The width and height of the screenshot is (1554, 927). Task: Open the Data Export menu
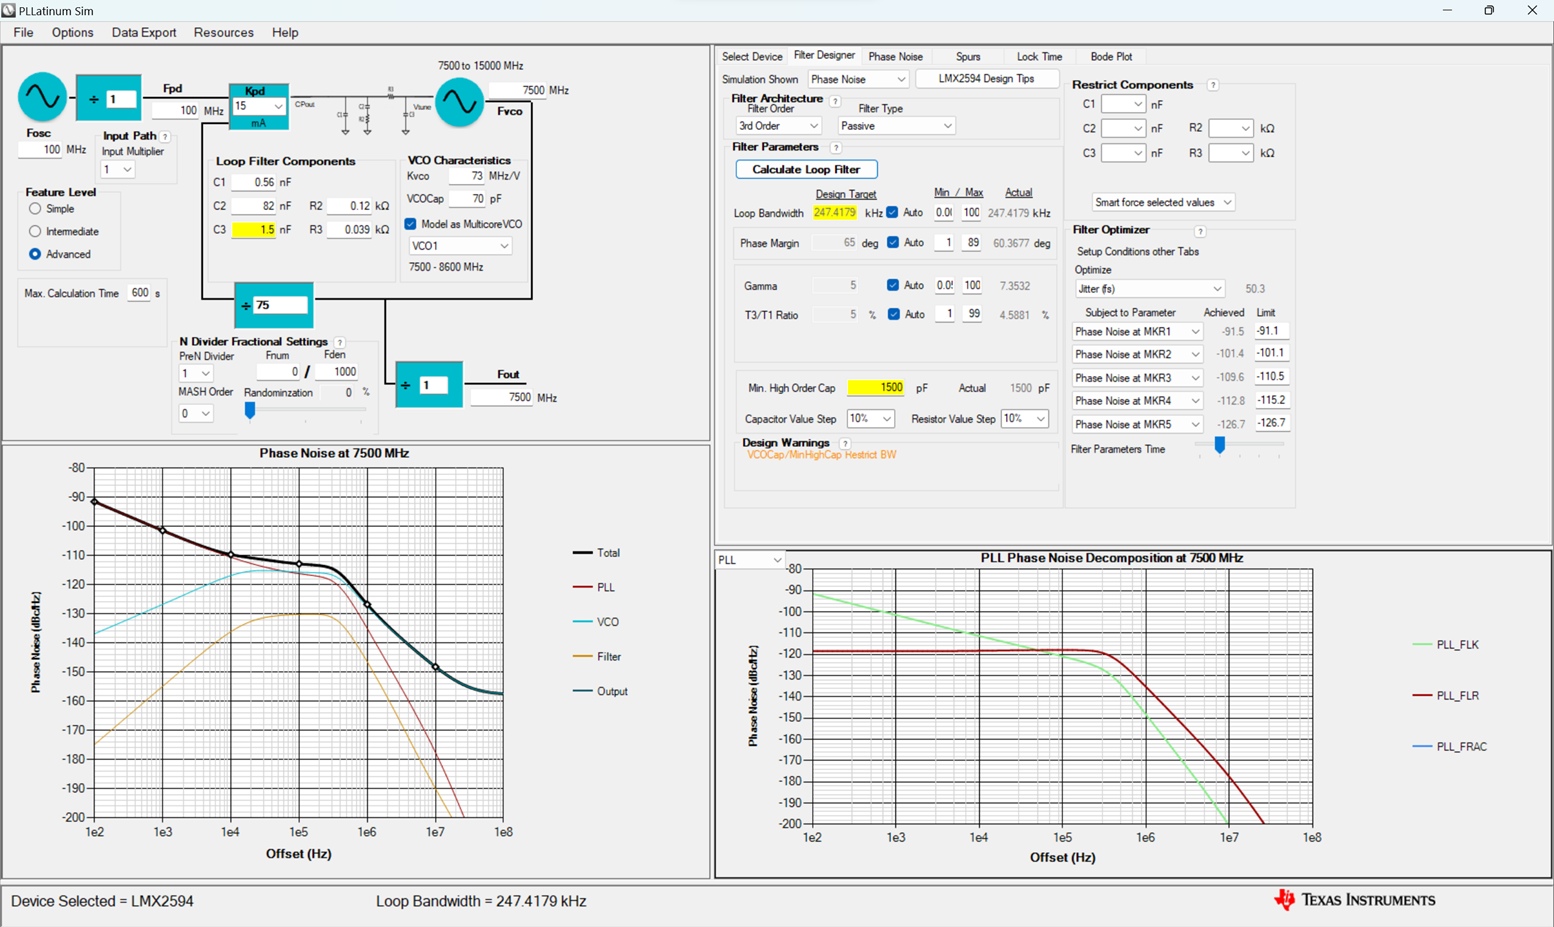(x=144, y=33)
